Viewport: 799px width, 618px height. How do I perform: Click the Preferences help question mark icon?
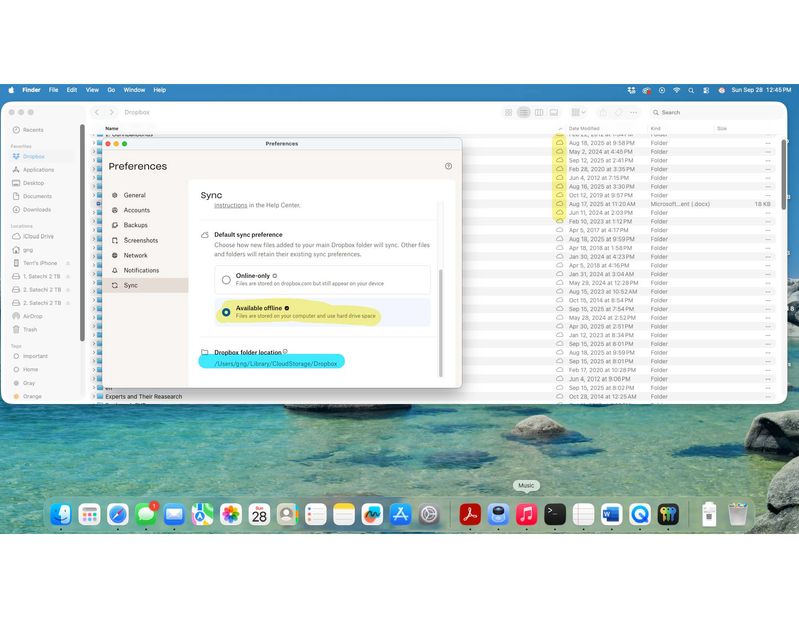coord(448,166)
